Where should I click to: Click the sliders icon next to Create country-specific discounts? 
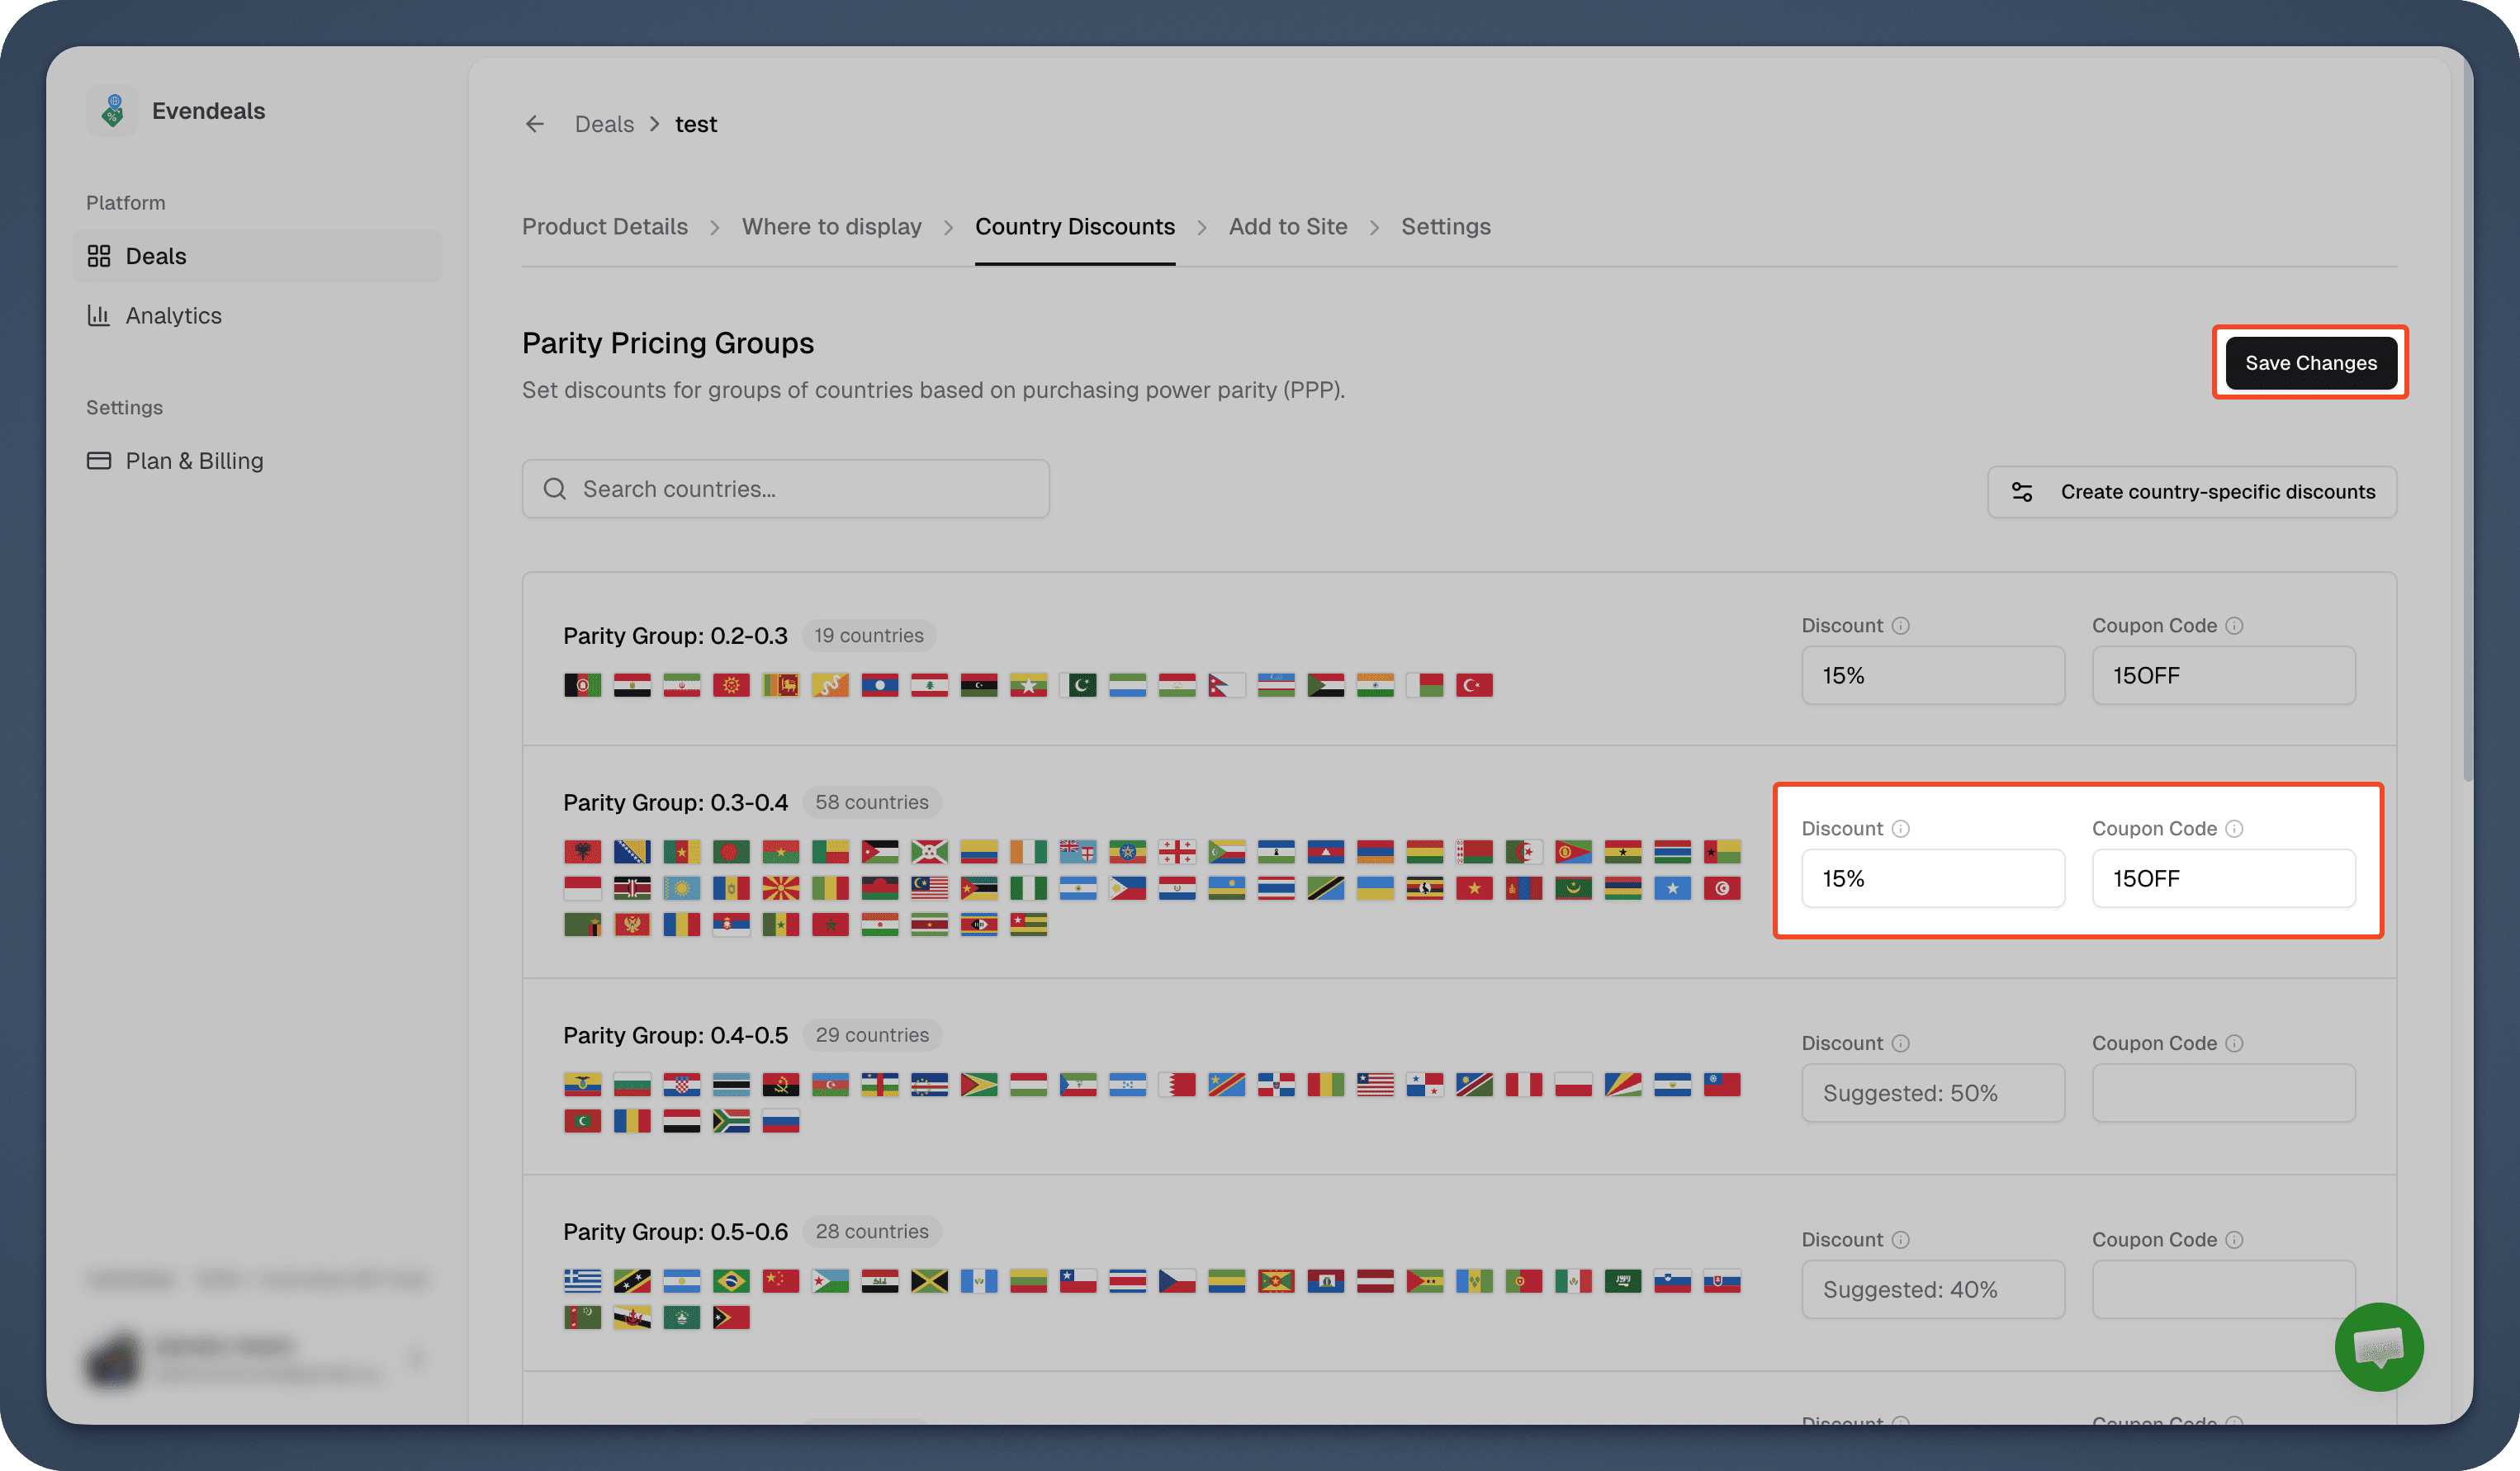(x=2023, y=491)
